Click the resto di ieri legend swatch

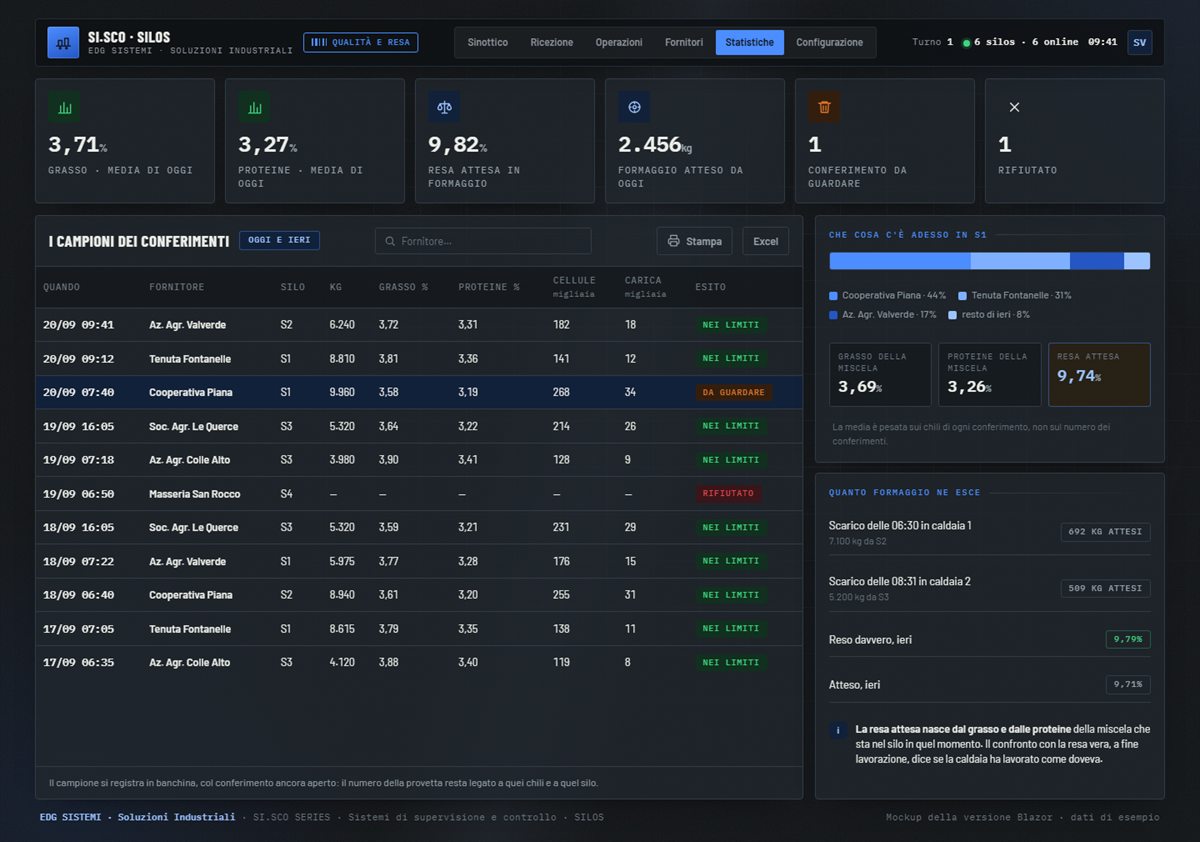coord(953,315)
